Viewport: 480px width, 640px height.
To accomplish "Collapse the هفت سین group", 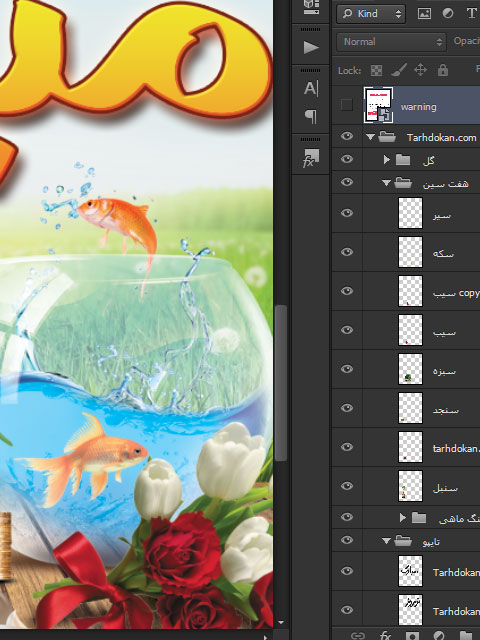I will 387,183.
